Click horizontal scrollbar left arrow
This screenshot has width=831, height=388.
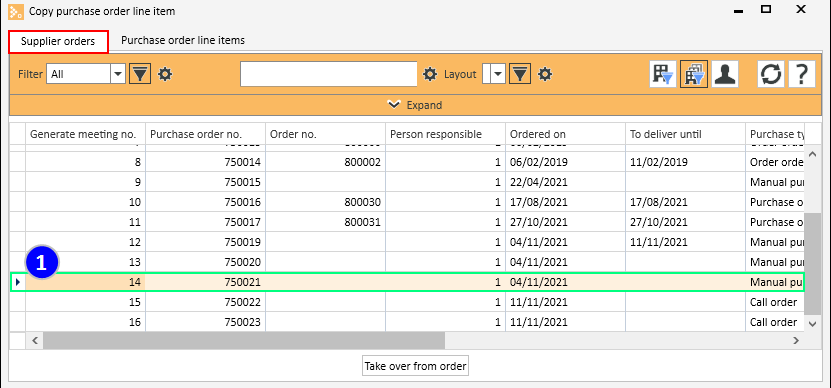(34, 340)
